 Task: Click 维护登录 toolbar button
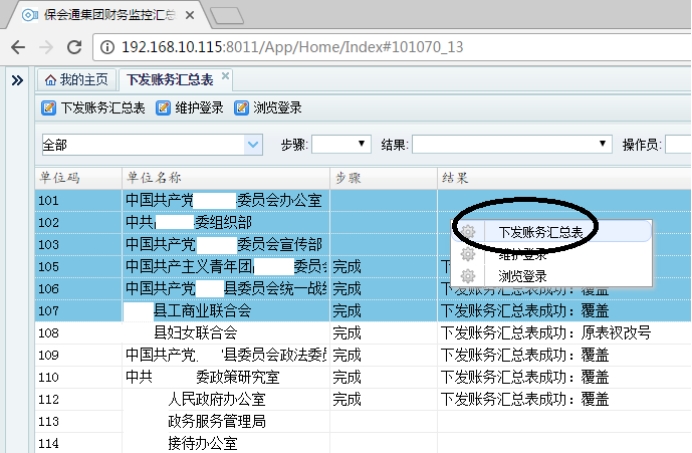tap(189, 108)
